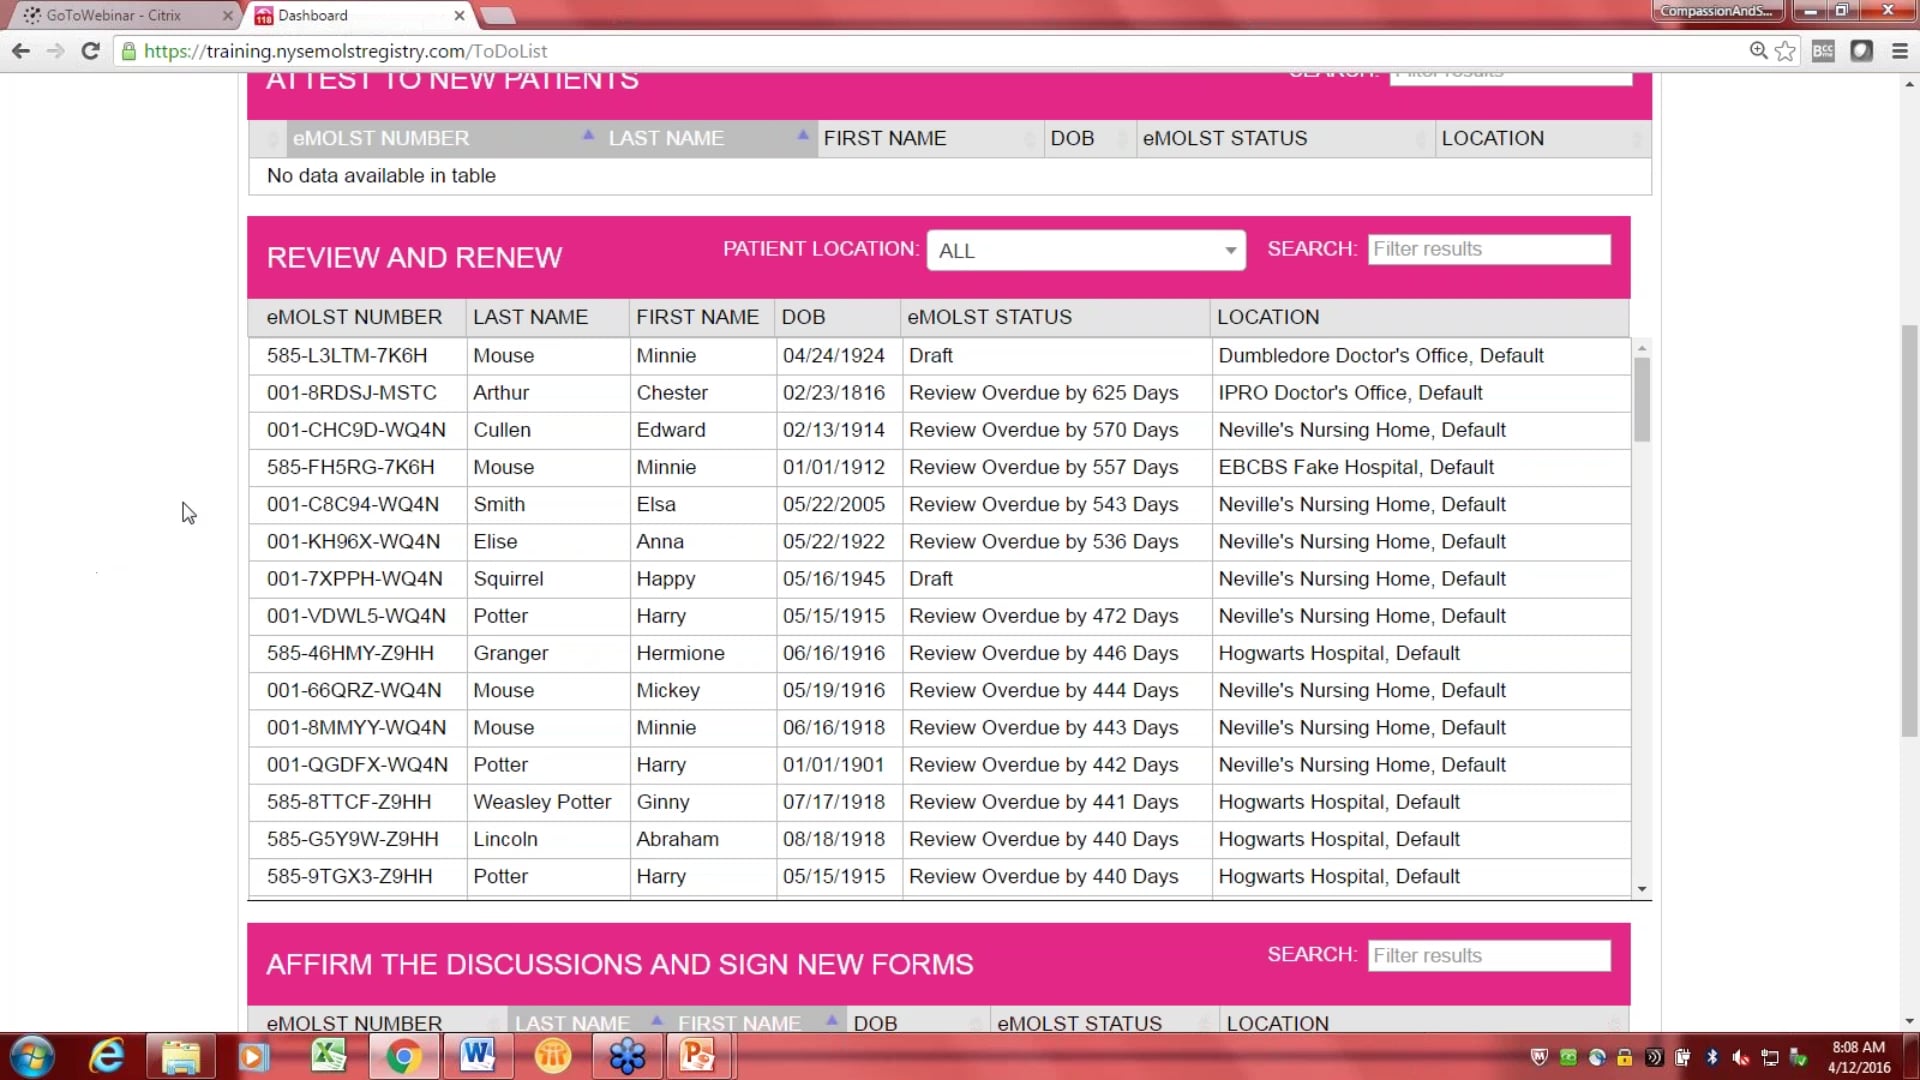Screen dimensions: 1920x1080
Task: Bookmark page with the star icon
Action: click(x=1785, y=51)
